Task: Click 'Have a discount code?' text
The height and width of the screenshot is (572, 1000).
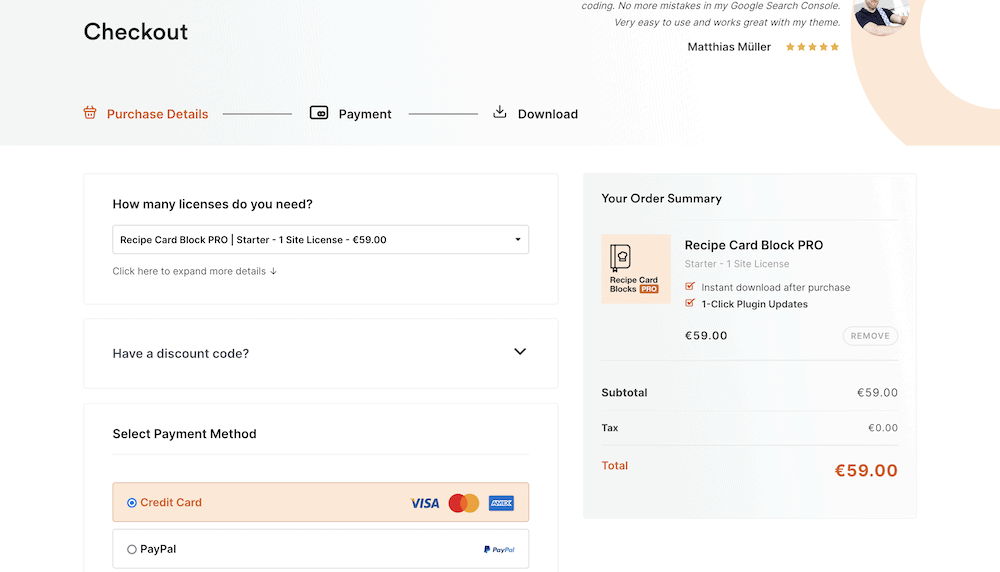Action: click(180, 353)
